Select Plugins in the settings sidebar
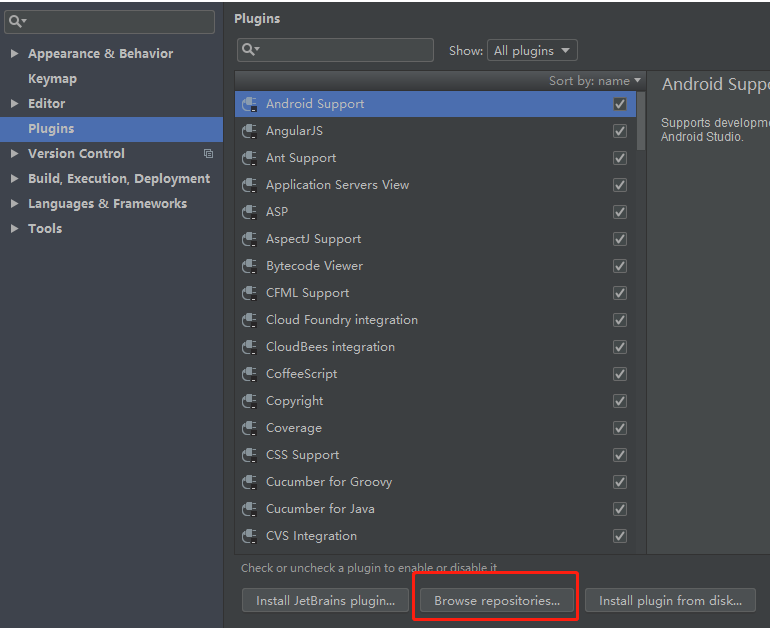 coord(51,129)
